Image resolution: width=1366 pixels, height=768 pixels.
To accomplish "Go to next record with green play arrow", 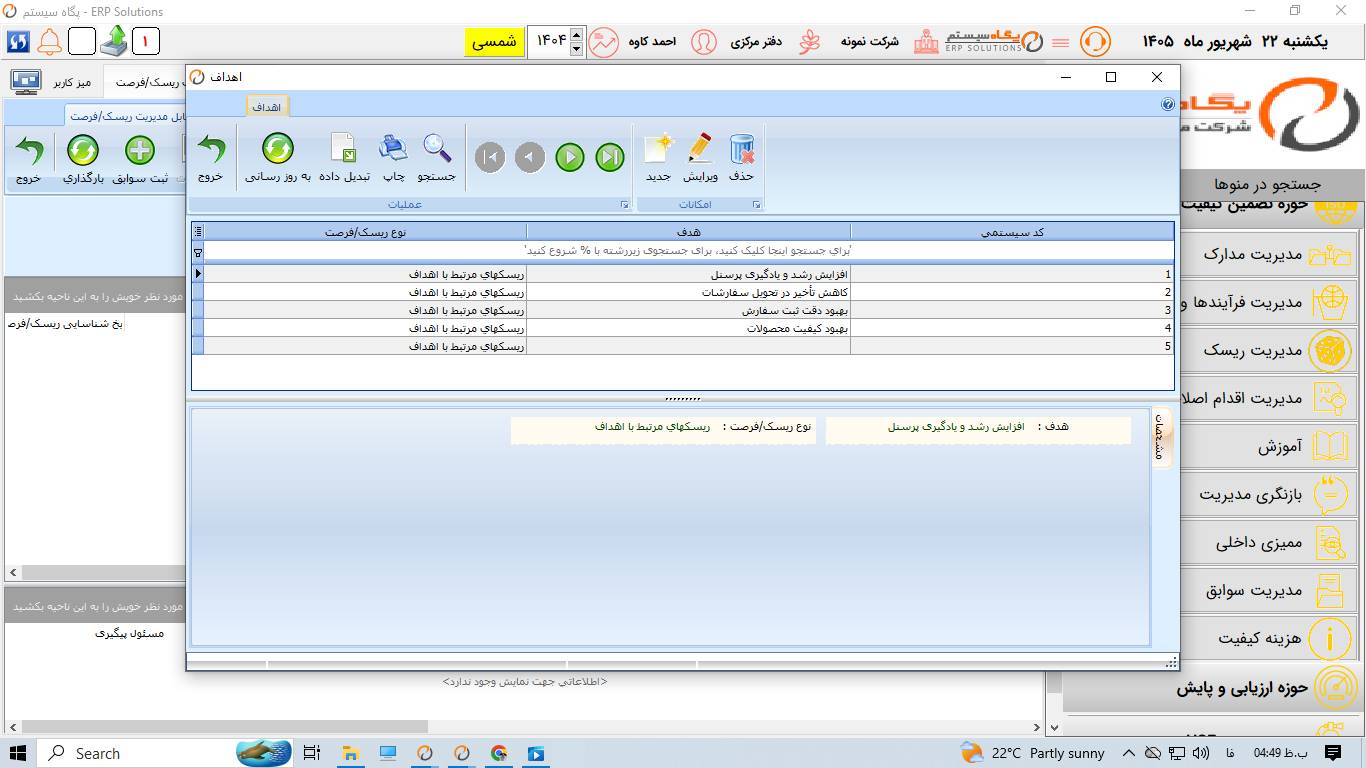I will click(x=570, y=157).
